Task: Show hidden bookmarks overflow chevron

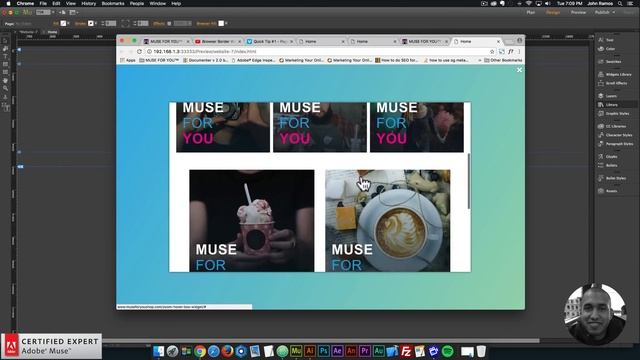Action: coord(480,60)
